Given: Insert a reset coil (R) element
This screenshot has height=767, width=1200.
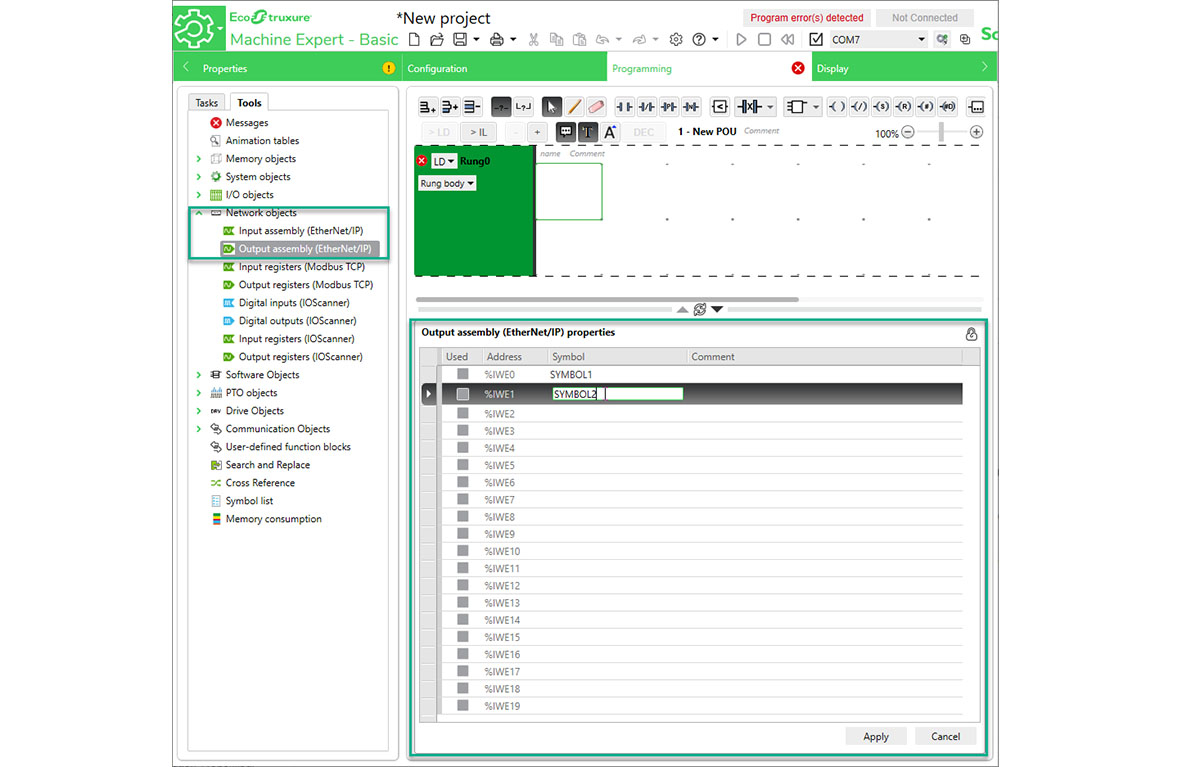Looking at the screenshot, I should (x=903, y=106).
